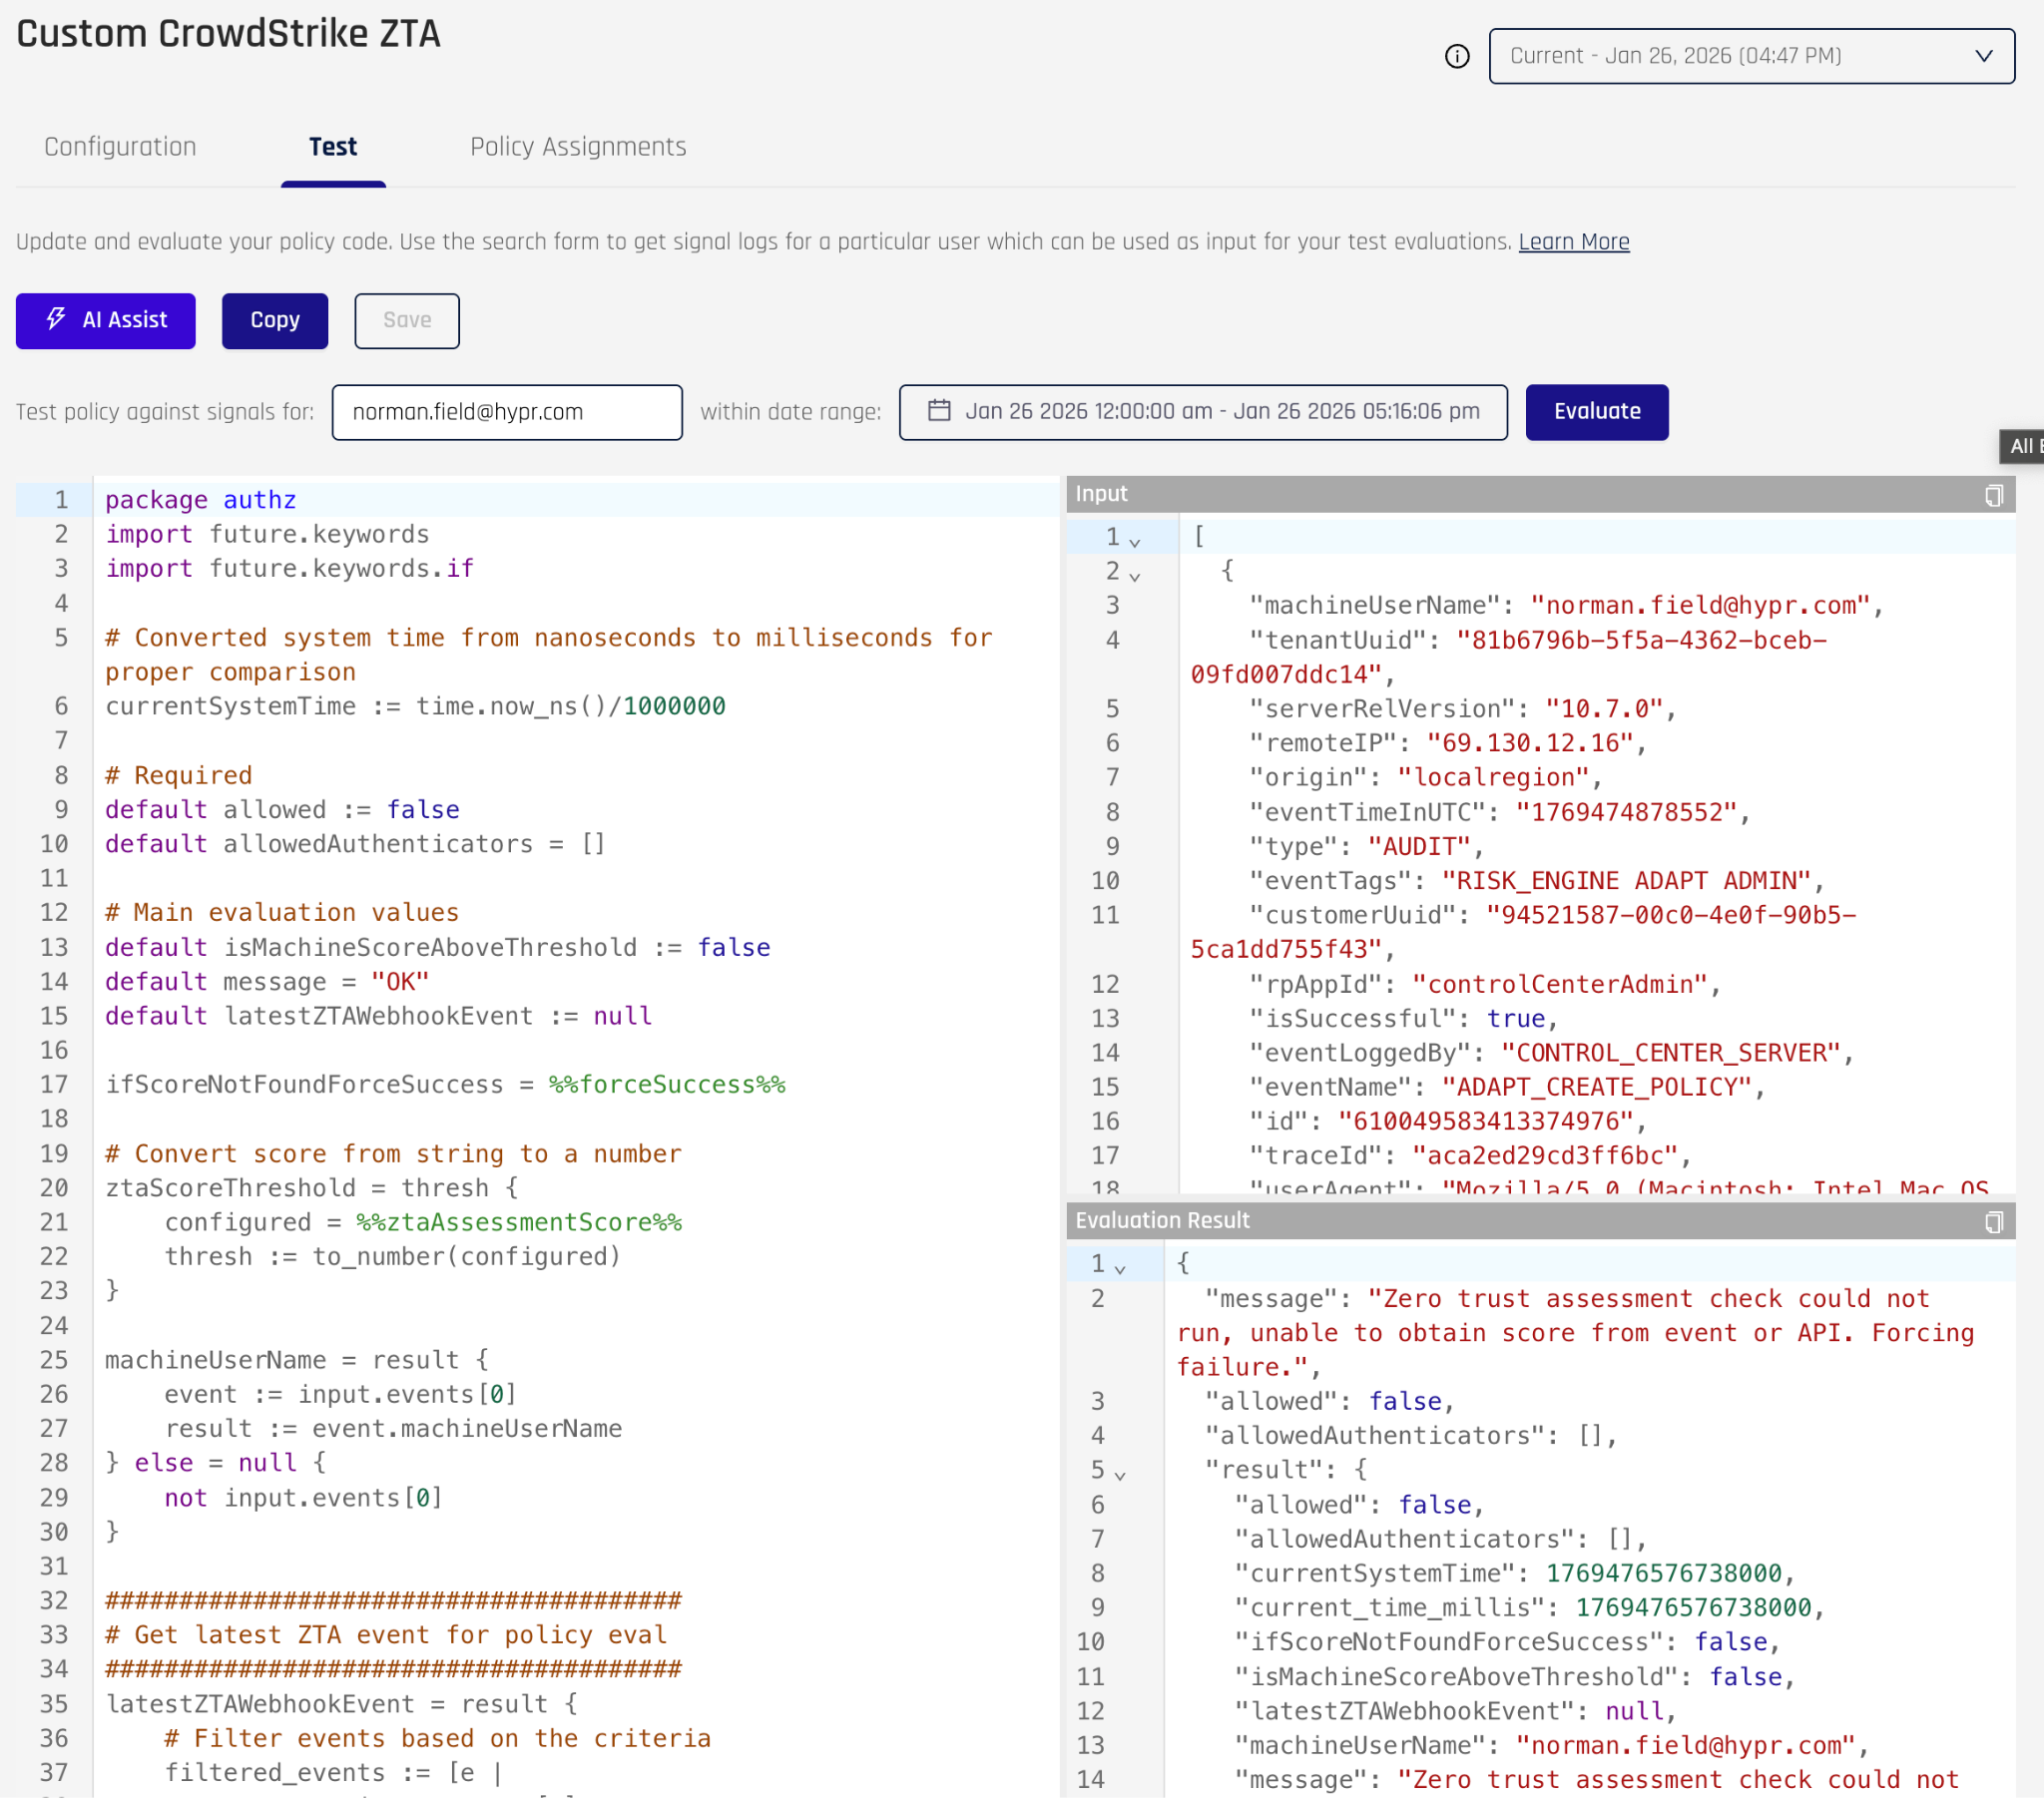2044x1798 pixels.
Task: Click the "type" value AUDIT
Action: (x=1418, y=847)
